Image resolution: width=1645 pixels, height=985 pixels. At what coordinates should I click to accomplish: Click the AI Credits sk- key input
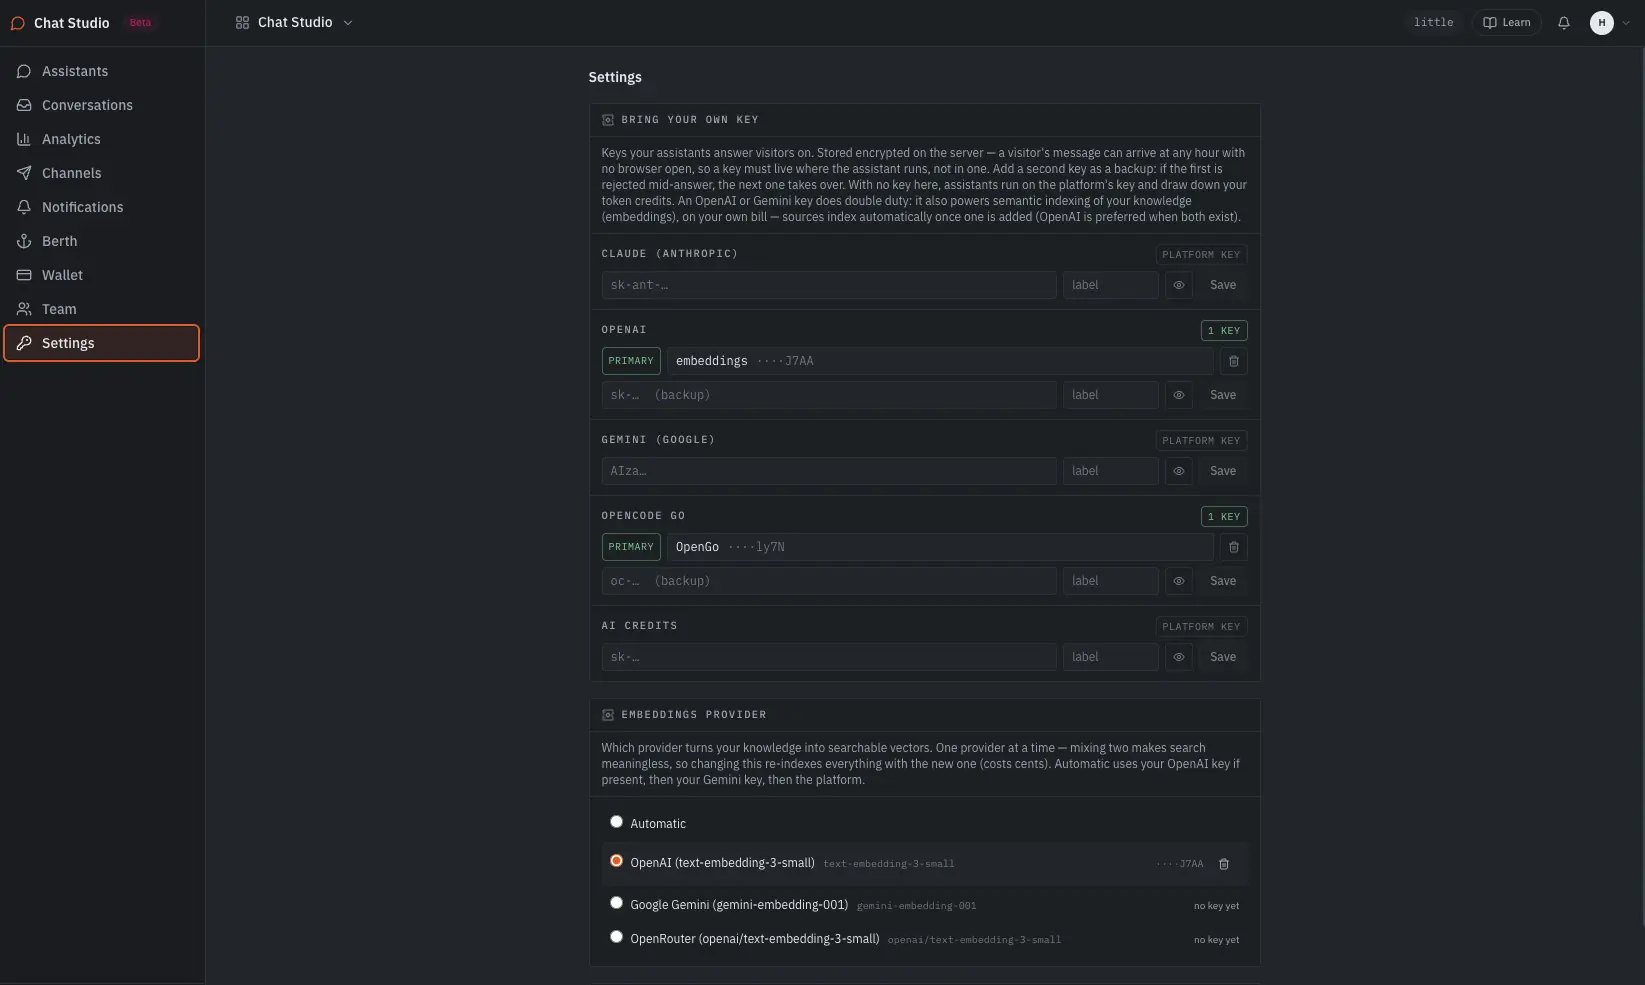click(x=829, y=657)
